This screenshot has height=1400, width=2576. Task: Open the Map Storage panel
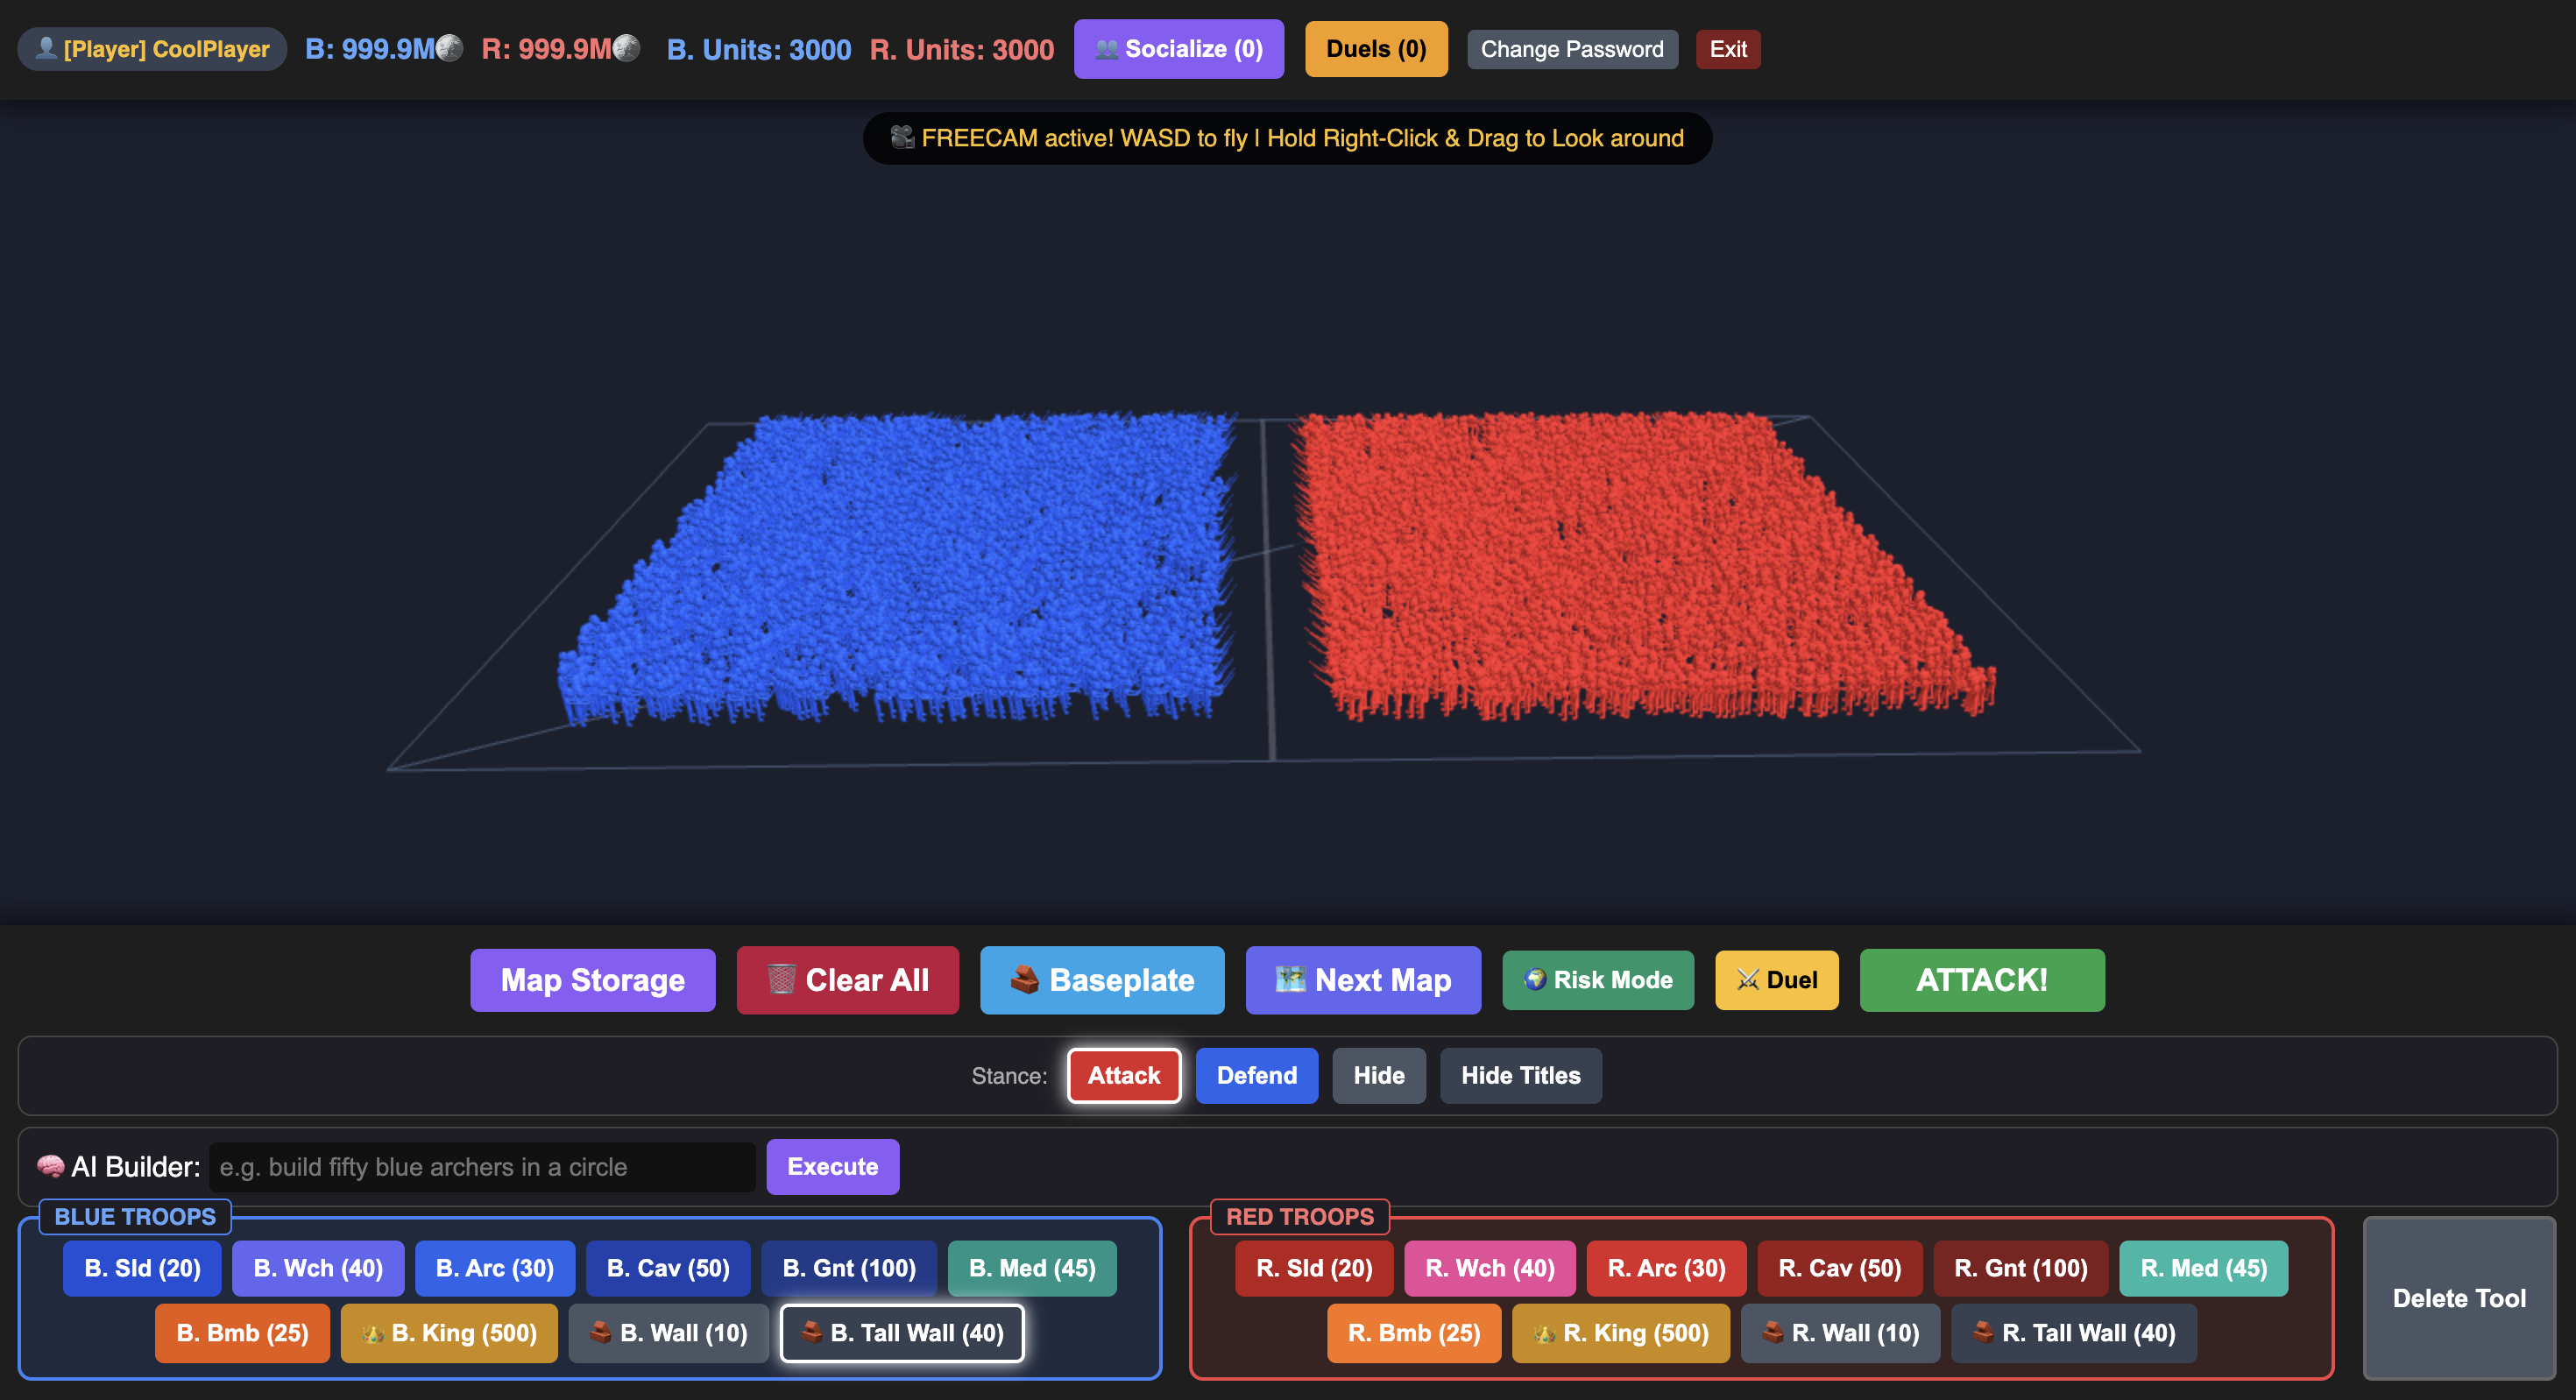tap(592, 980)
